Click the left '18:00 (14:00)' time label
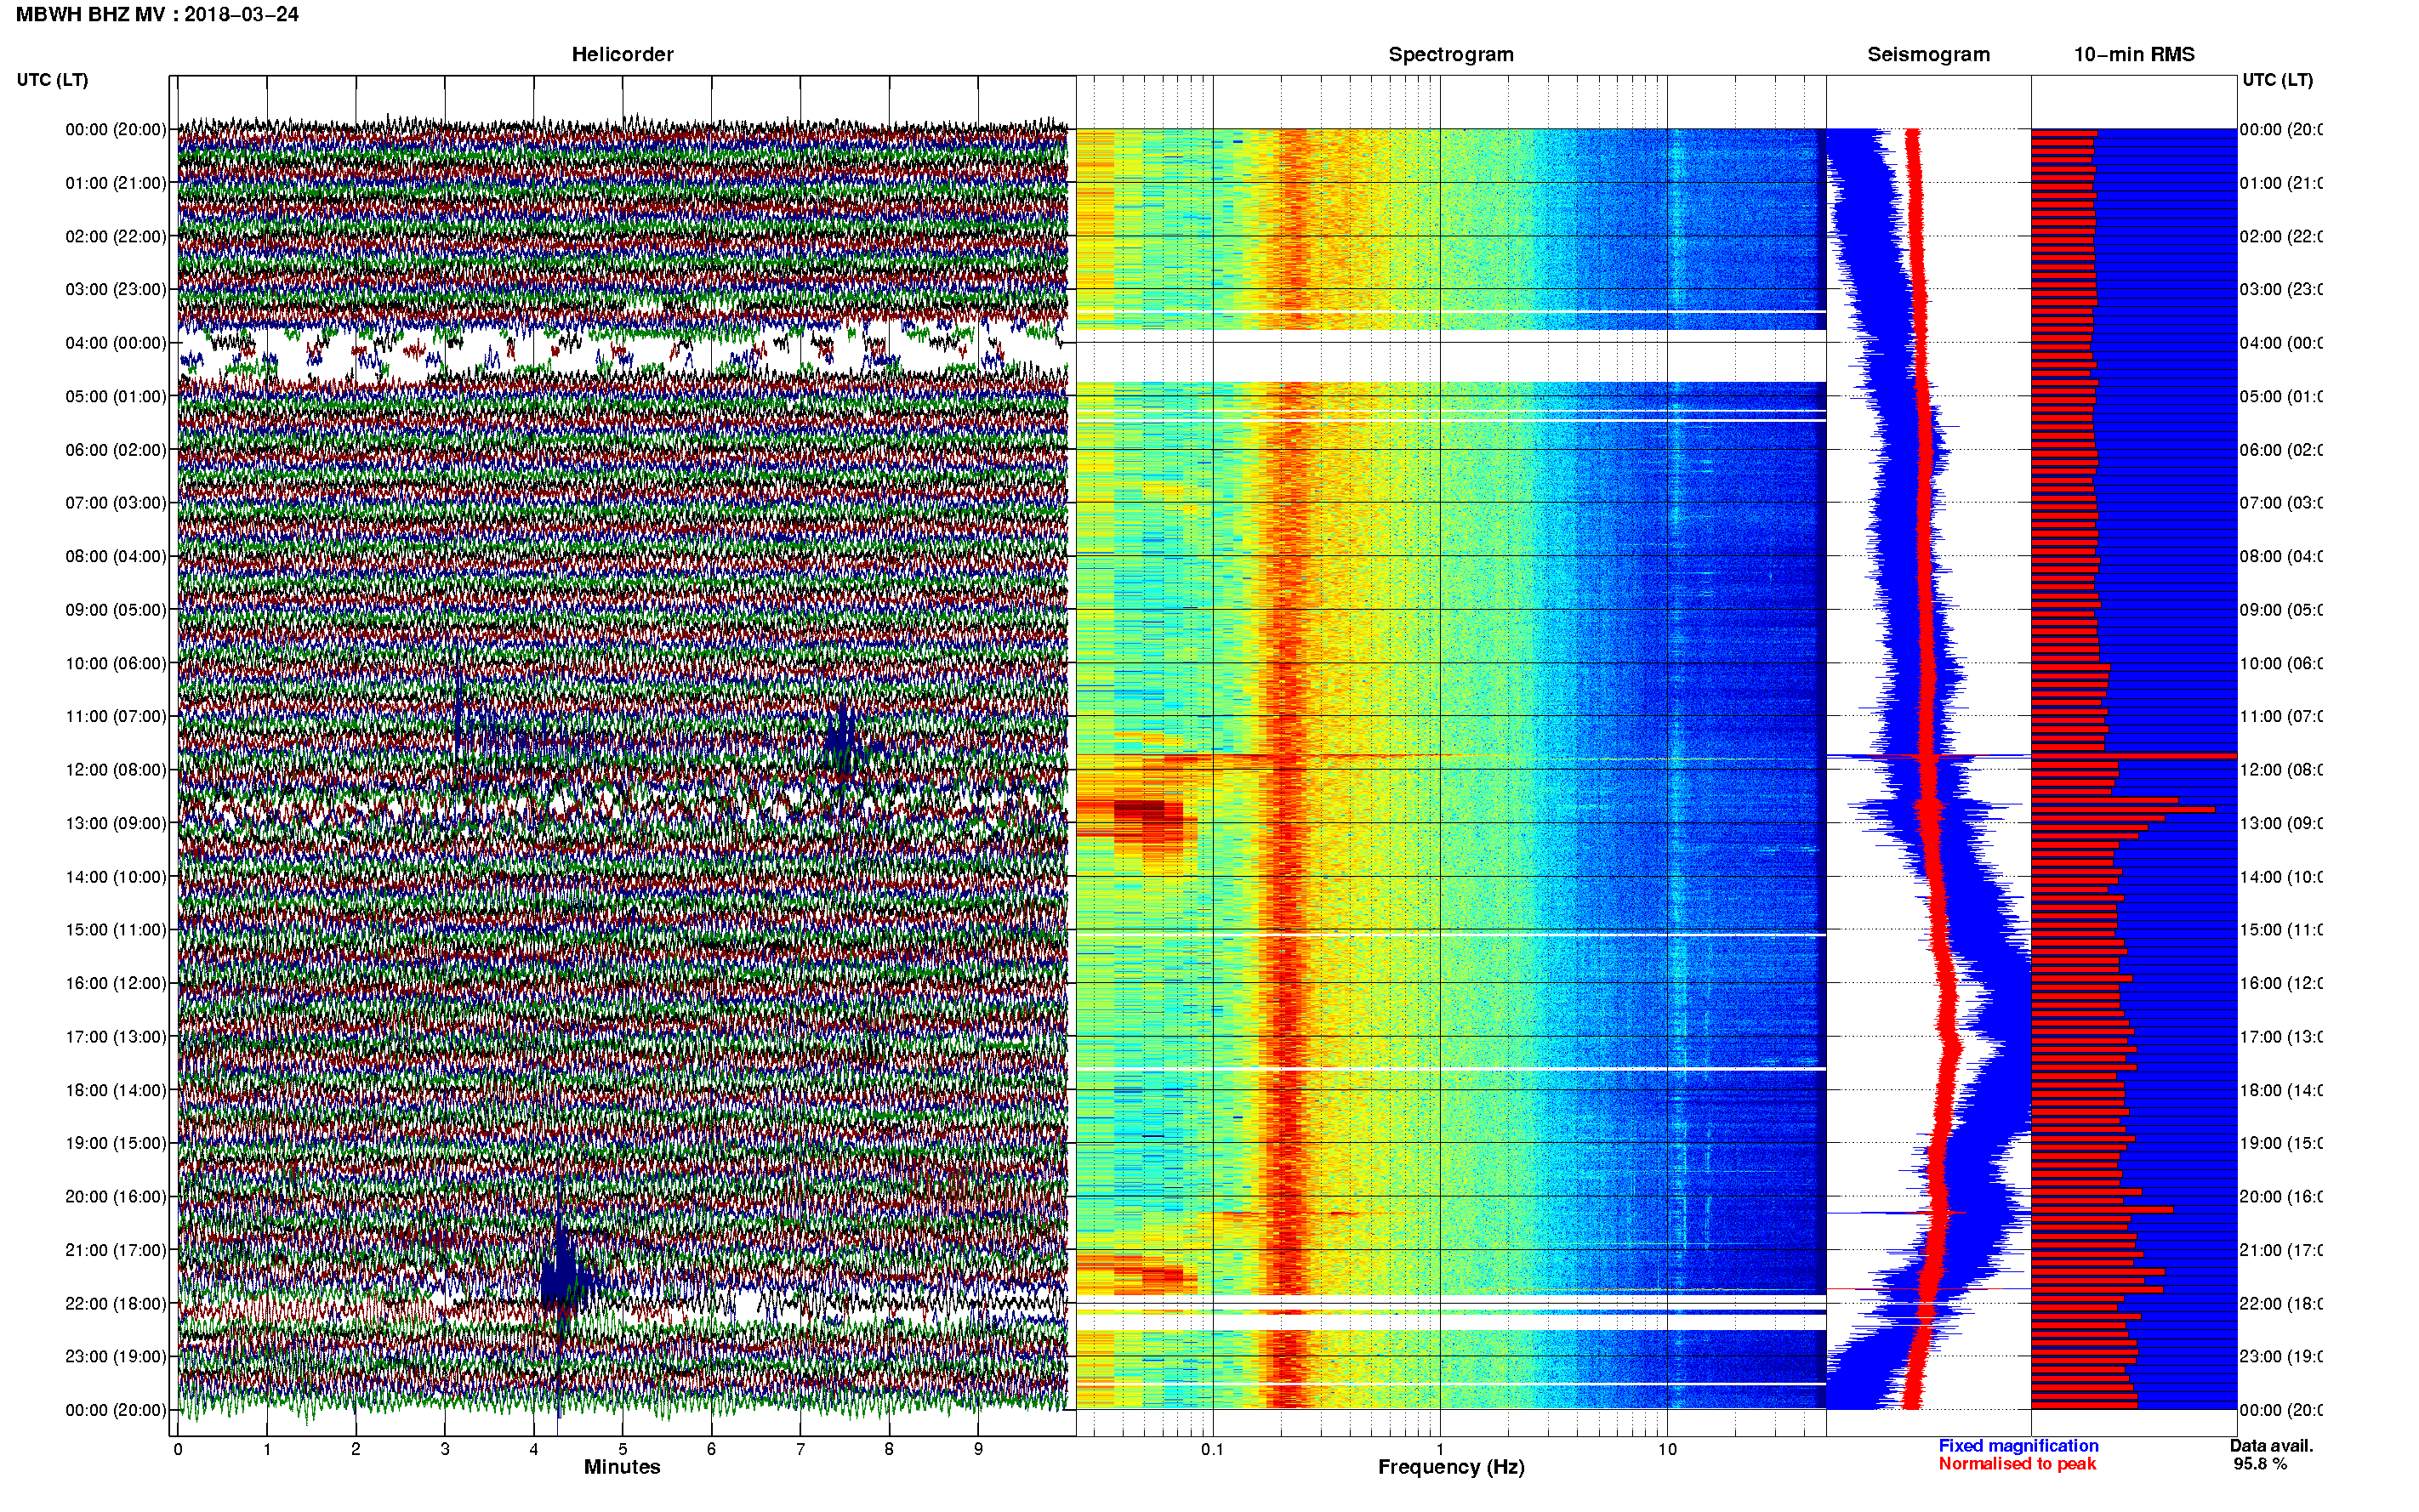The image size is (2419, 1512). click(x=116, y=1090)
